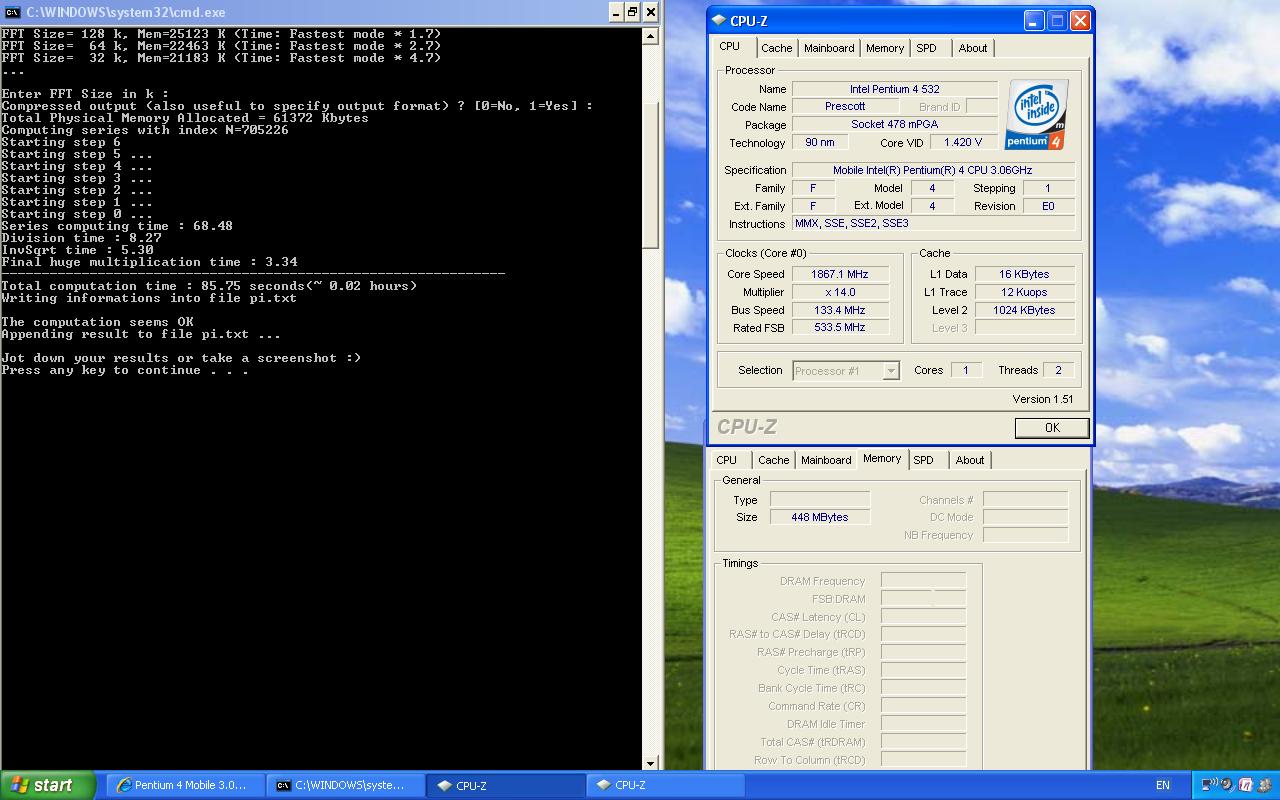The height and width of the screenshot is (800, 1280).
Task: Close the CPU-Z processor window
Action: point(1080,20)
